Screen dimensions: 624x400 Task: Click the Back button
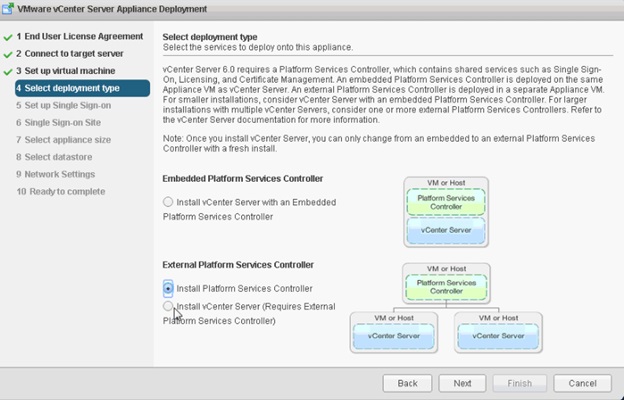pos(407,383)
